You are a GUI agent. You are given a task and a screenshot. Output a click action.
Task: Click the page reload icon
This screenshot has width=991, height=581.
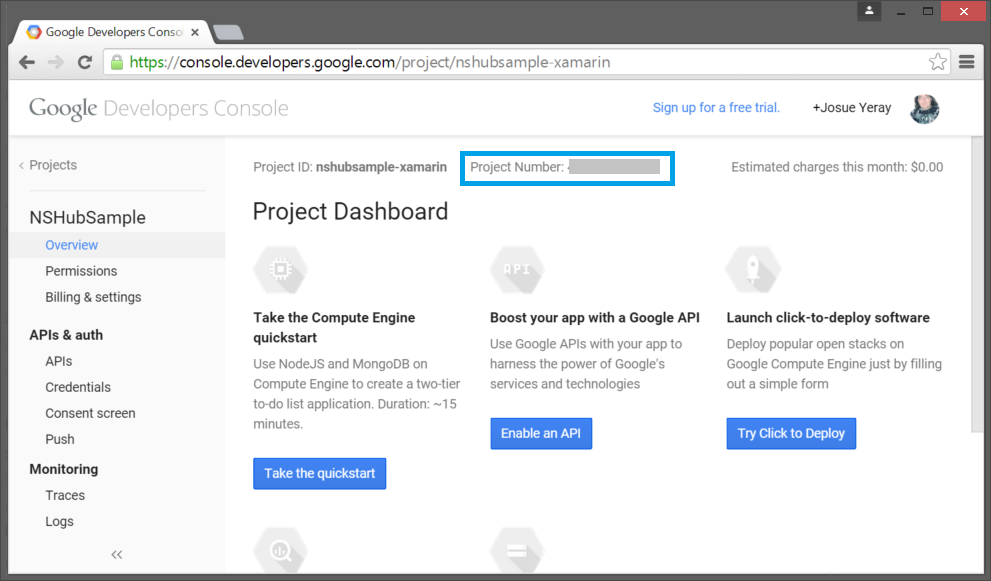(x=85, y=61)
